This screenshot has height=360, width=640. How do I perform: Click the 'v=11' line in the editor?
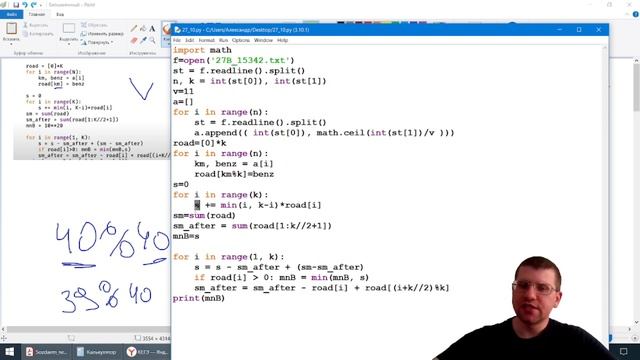pos(183,91)
